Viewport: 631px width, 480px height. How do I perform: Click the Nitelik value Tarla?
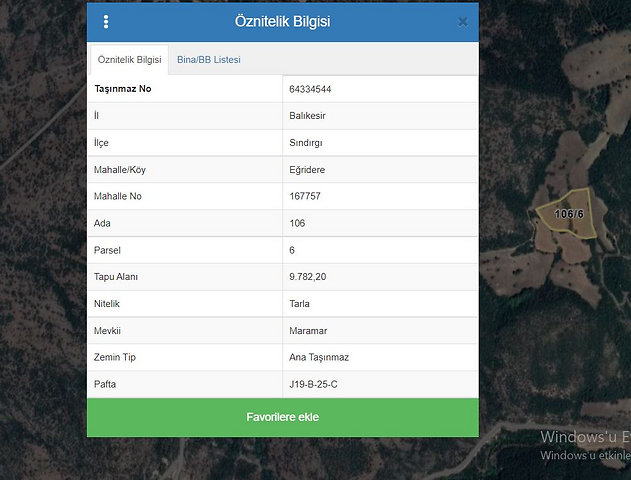pyautogui.click(x=299, y=303)
